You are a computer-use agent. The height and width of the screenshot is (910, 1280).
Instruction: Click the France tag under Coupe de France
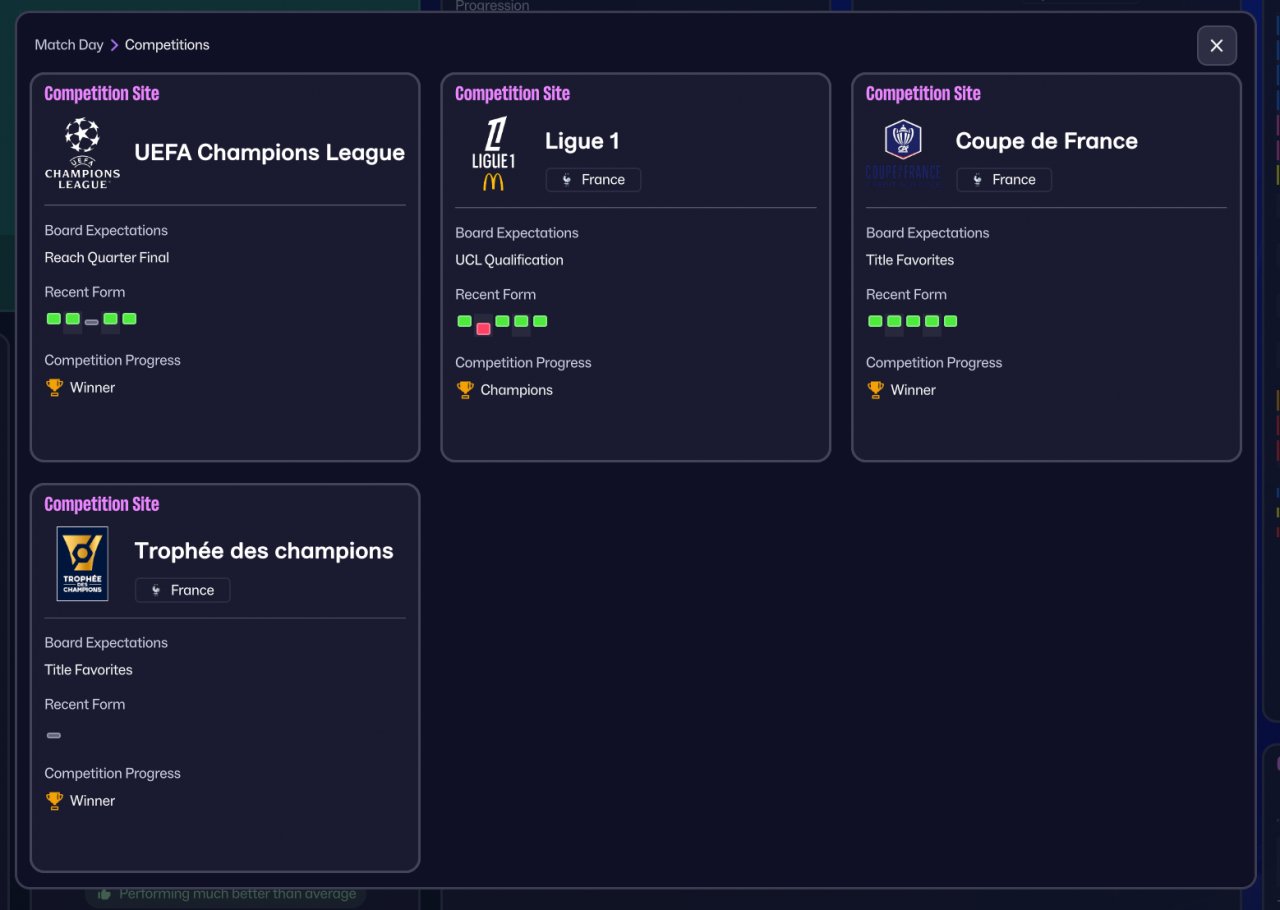point(1004,180)
